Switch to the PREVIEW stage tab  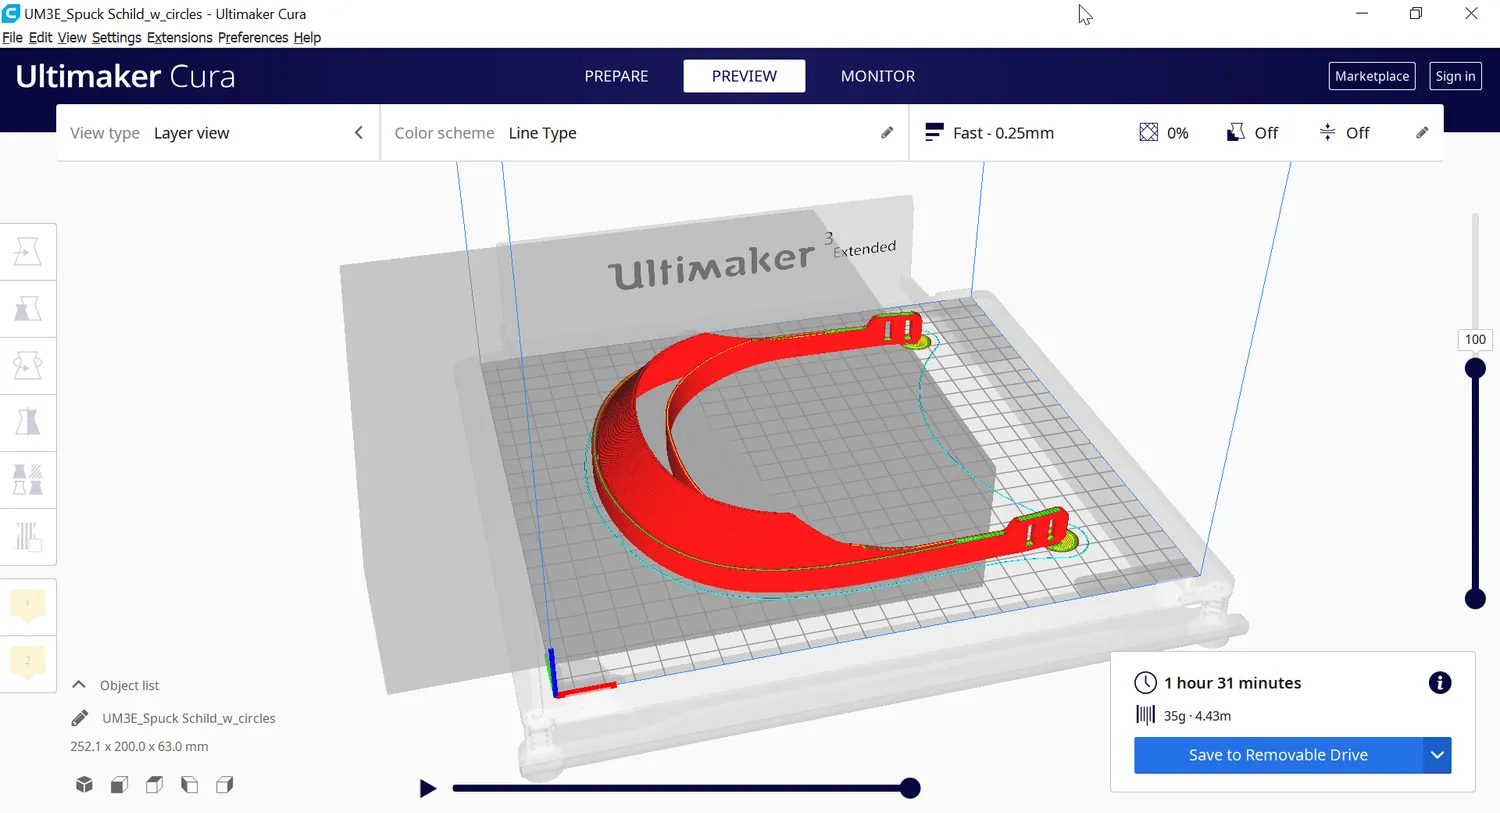pos(744,76)
